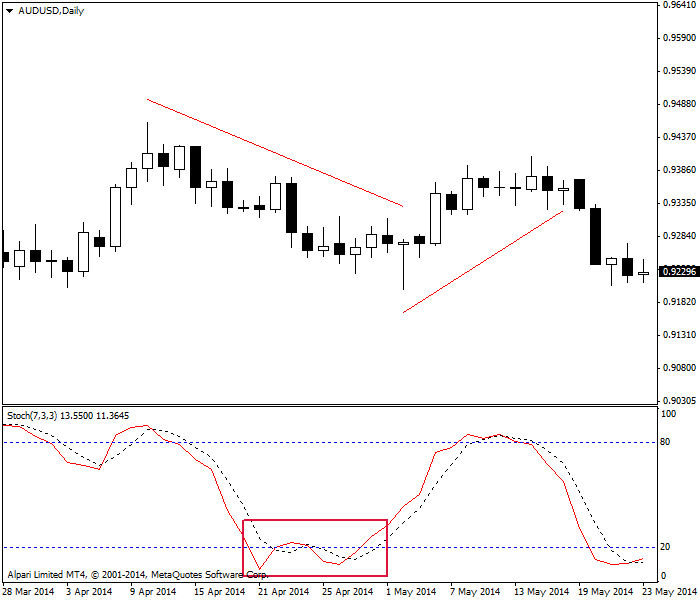Open the AUDUSD,Daily chart dropdown arrow

pos(9,10)
